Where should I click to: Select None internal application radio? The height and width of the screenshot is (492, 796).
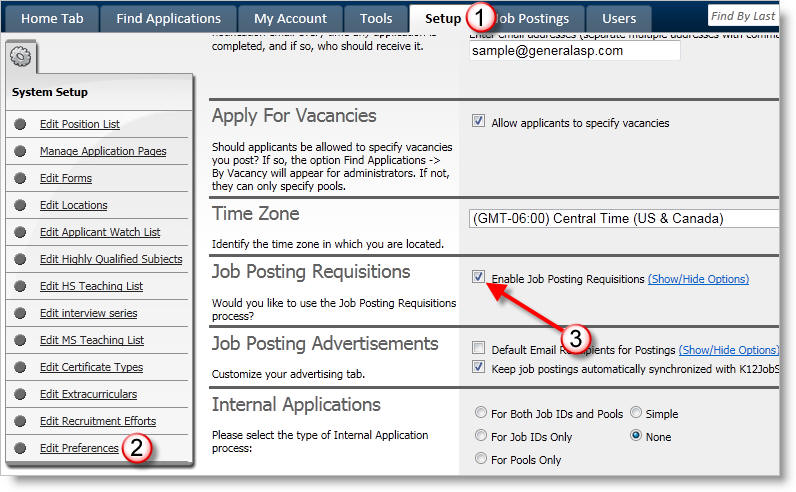[x=636, y=435]
